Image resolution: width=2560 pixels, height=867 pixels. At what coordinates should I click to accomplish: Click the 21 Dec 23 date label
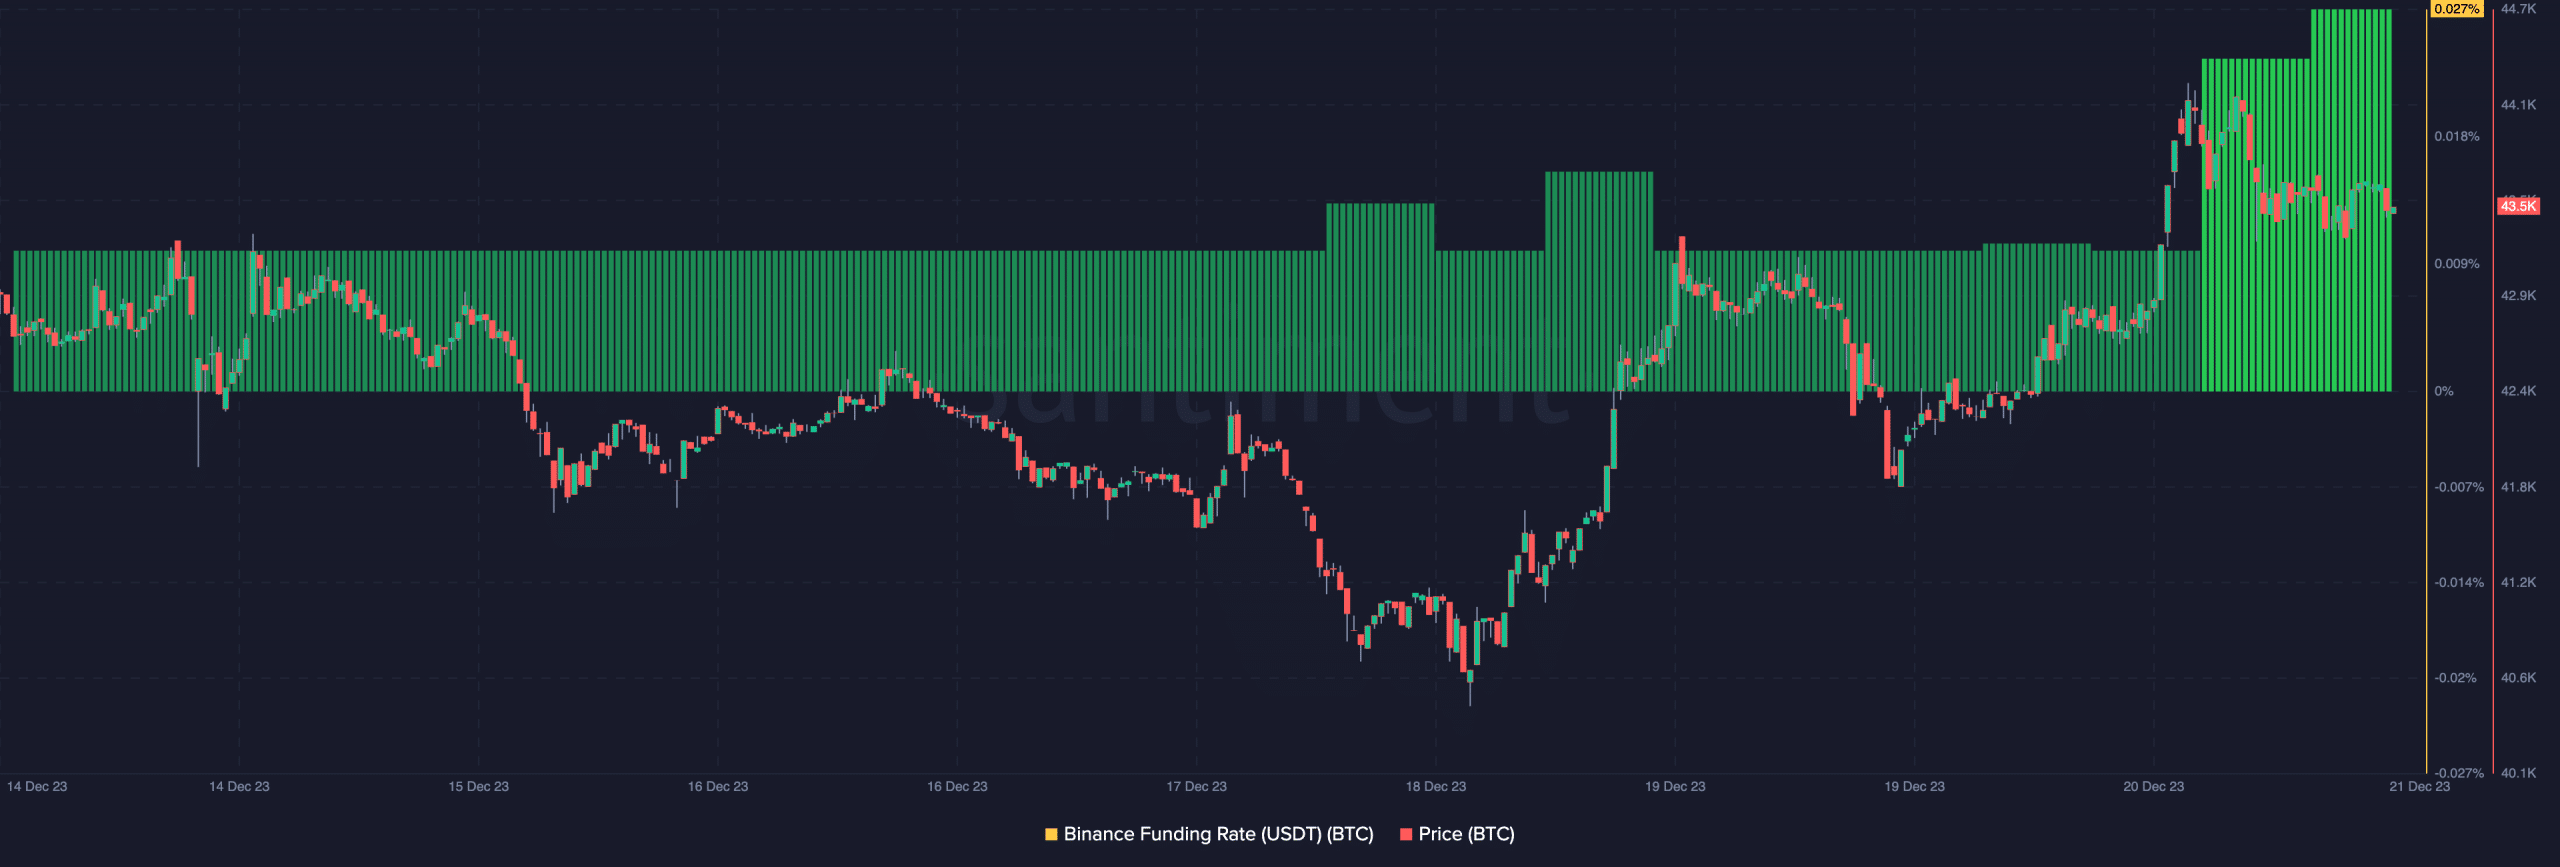point(2419,786)
